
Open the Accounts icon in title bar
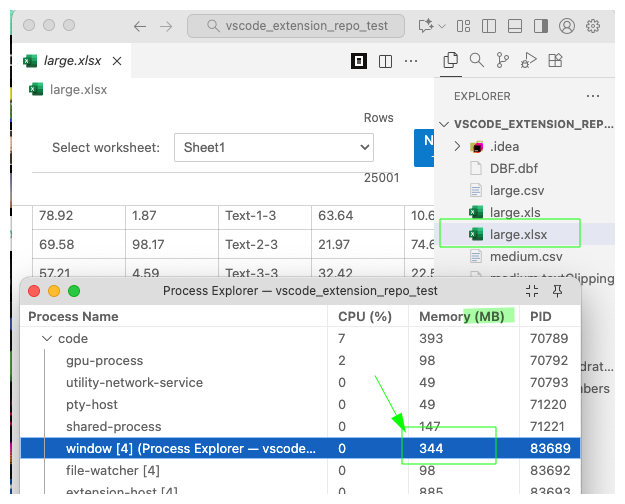pyautogui.click(x=567, y=27)
